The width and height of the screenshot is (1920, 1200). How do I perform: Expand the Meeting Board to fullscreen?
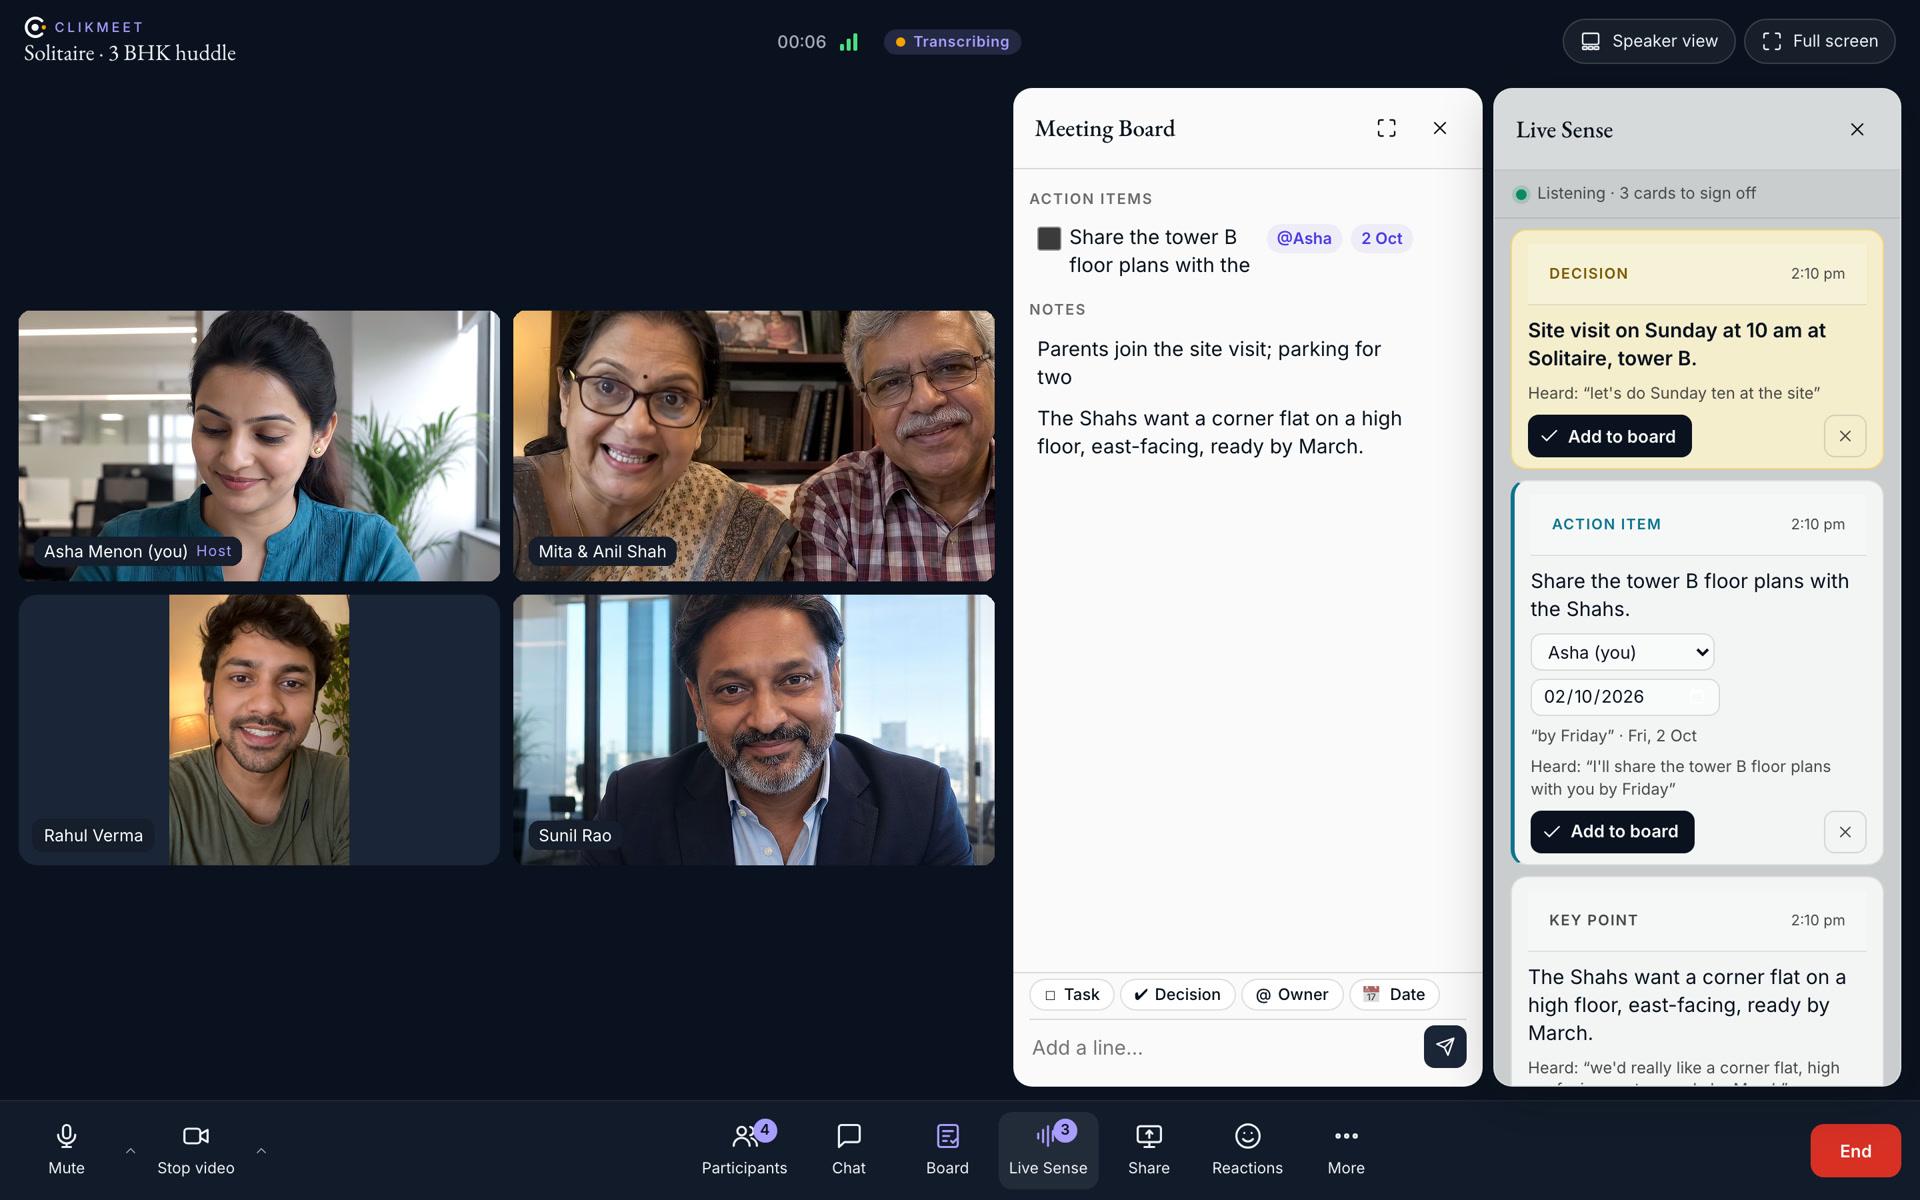[1386, 128]
